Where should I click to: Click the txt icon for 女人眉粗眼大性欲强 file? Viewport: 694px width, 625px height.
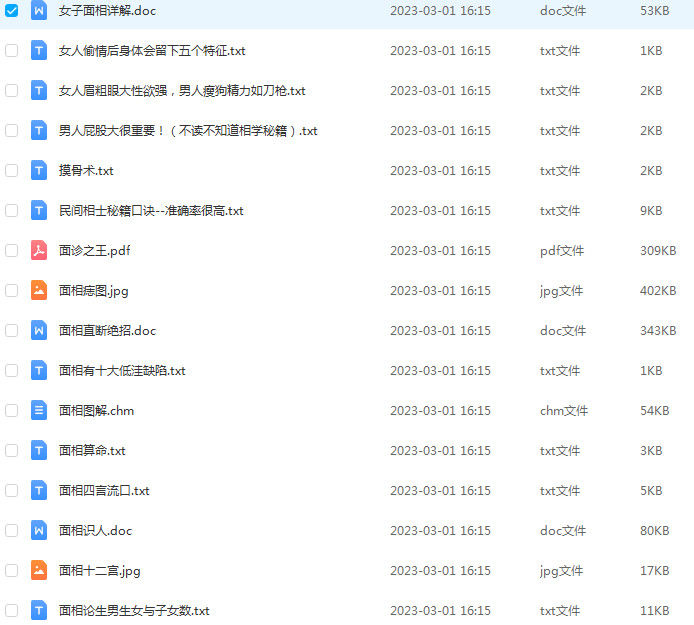pos(39,91)
